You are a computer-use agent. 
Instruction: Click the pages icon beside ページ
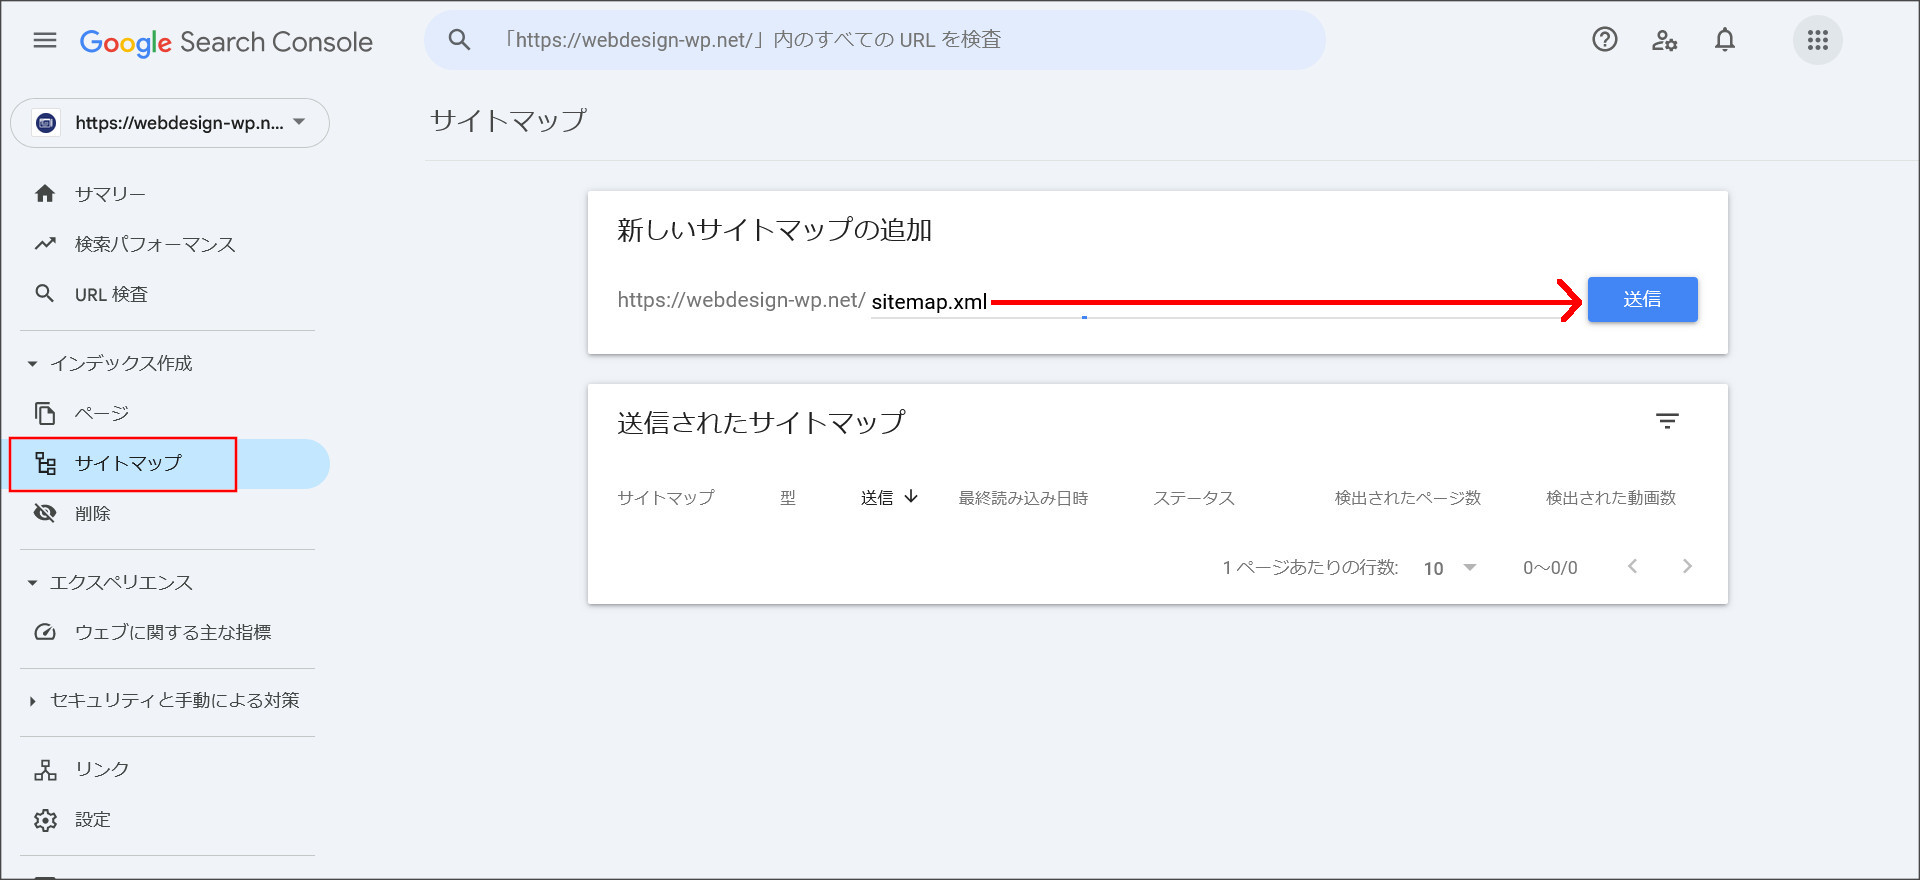pyautogui.click(x=45, y=413)
